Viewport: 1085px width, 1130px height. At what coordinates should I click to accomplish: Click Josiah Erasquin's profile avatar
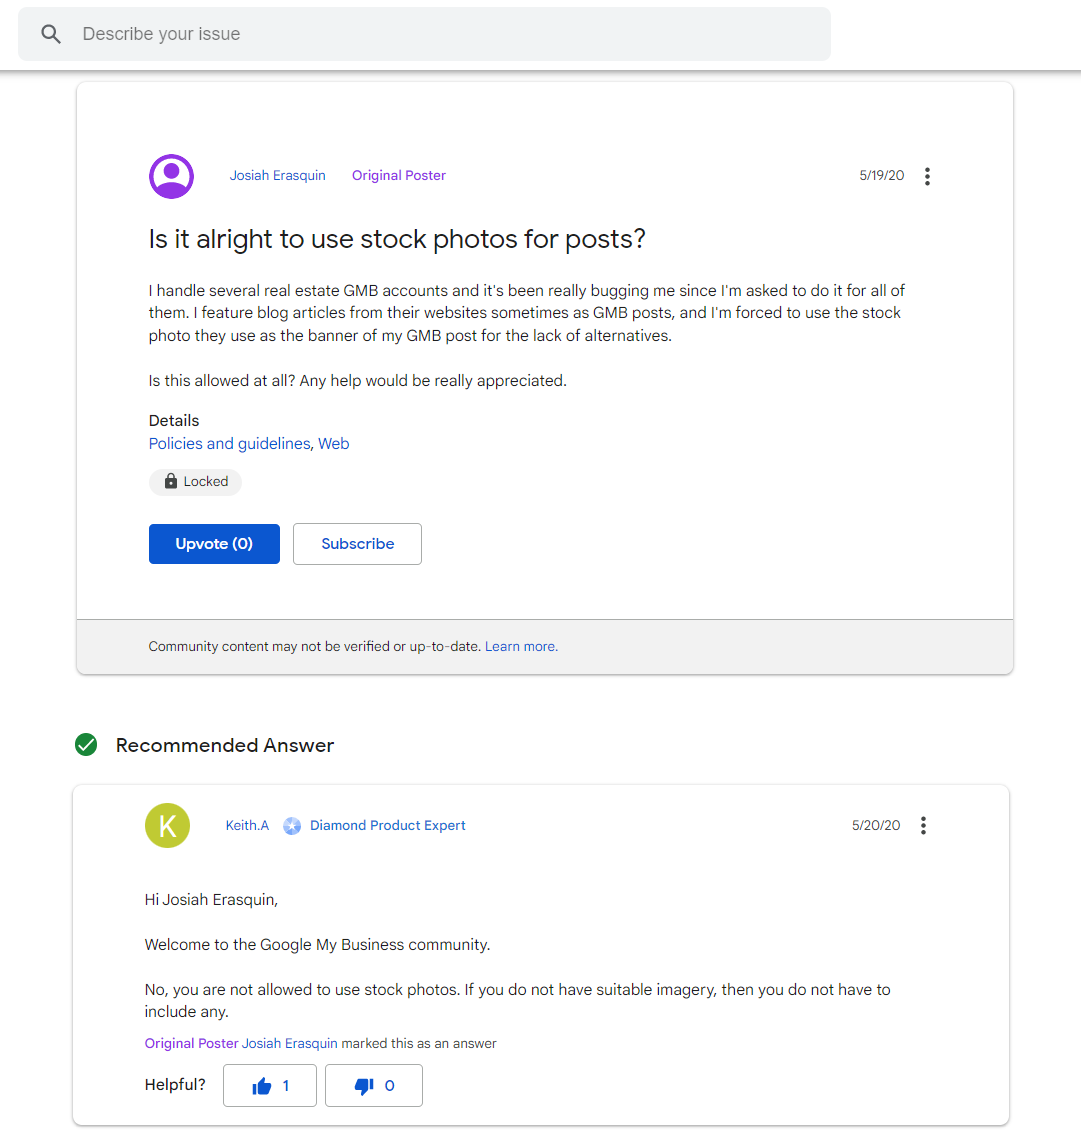(x=171, y=176)
